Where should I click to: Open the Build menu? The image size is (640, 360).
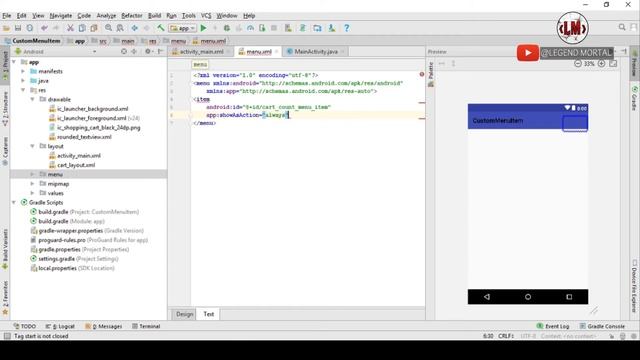[x=154, y=16]
